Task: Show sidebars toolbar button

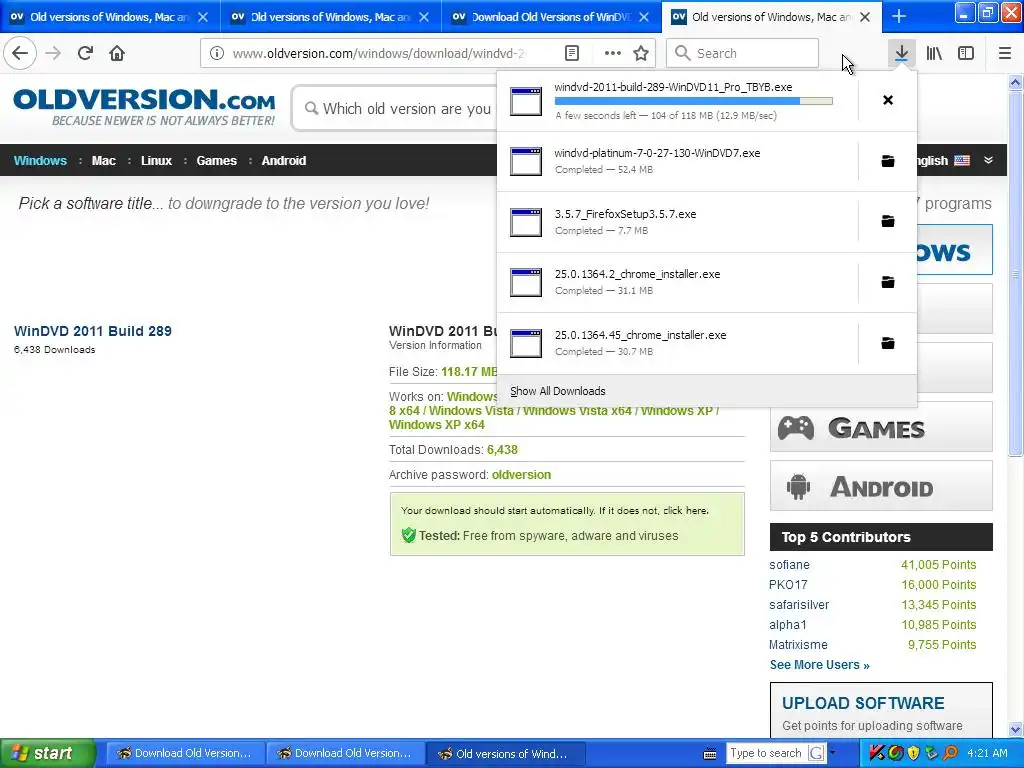Action: 966,54
